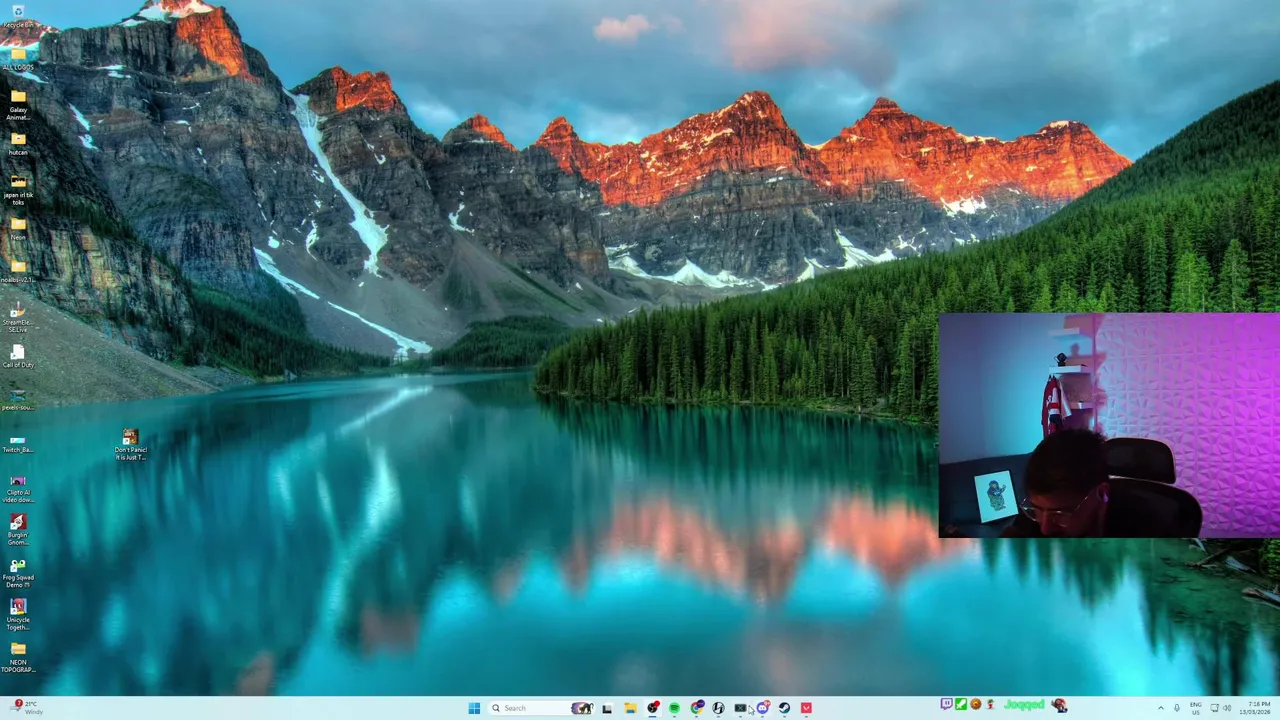Select the Recycle Bin desktop icon
Image resolution: width=1280 pixels, height=720 pixels.
(x=17, y=16)
